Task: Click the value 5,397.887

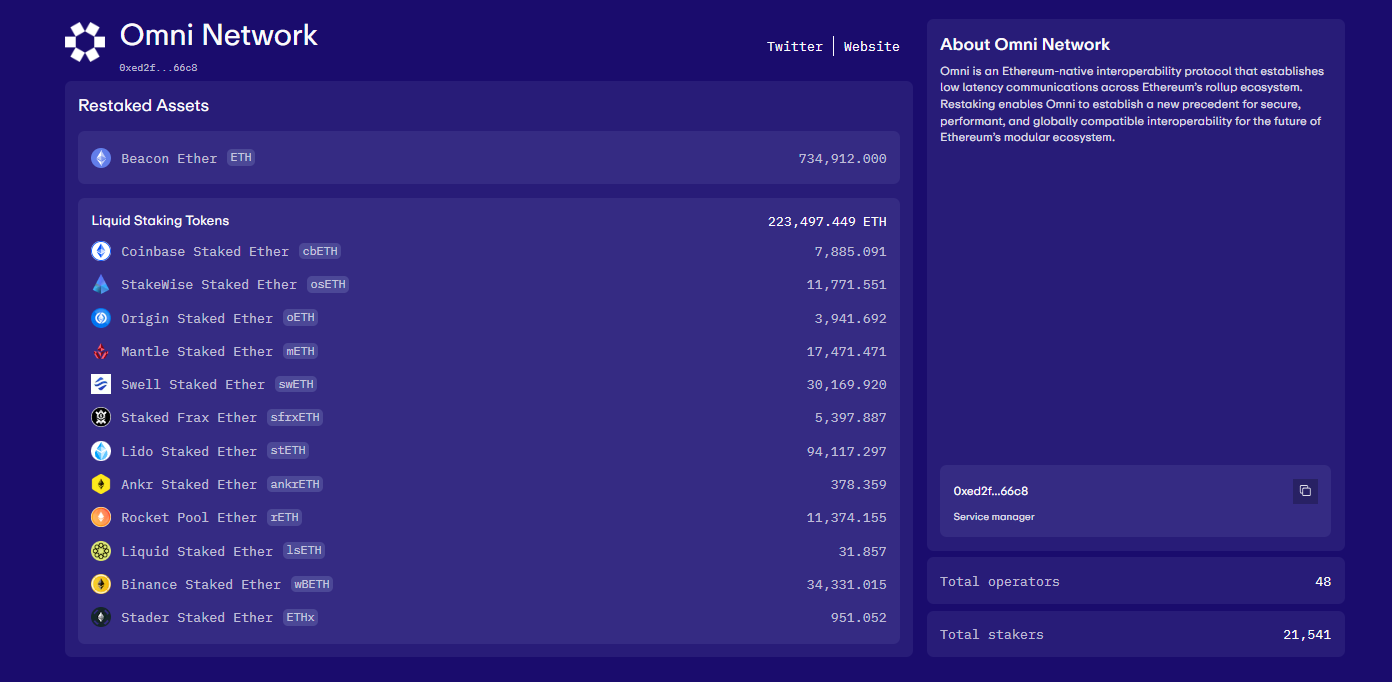Action: point(850,417)
